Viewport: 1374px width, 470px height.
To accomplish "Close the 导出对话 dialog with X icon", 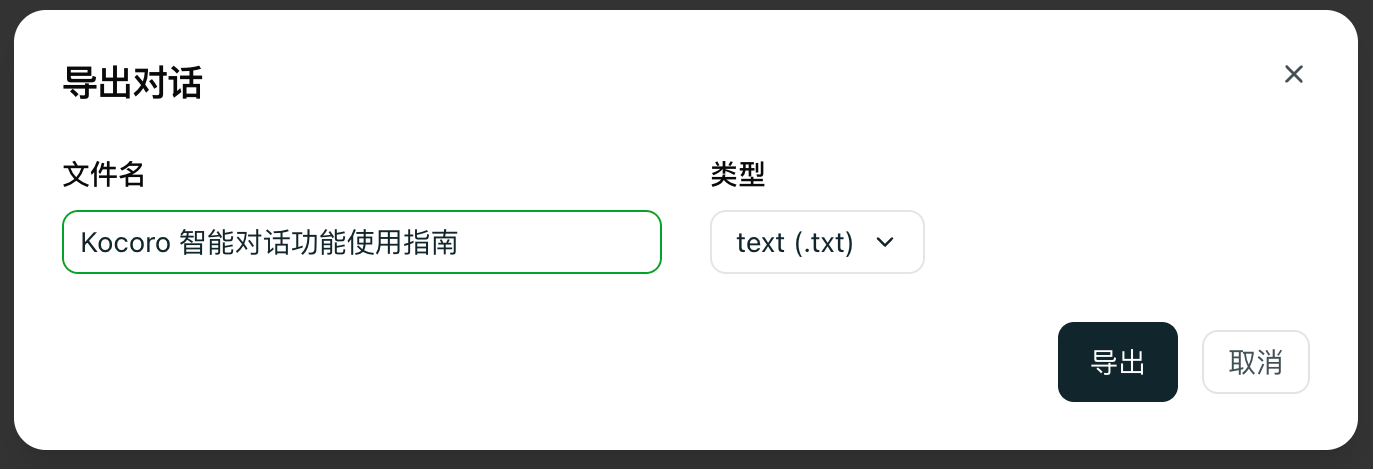I will (1294, 74).
